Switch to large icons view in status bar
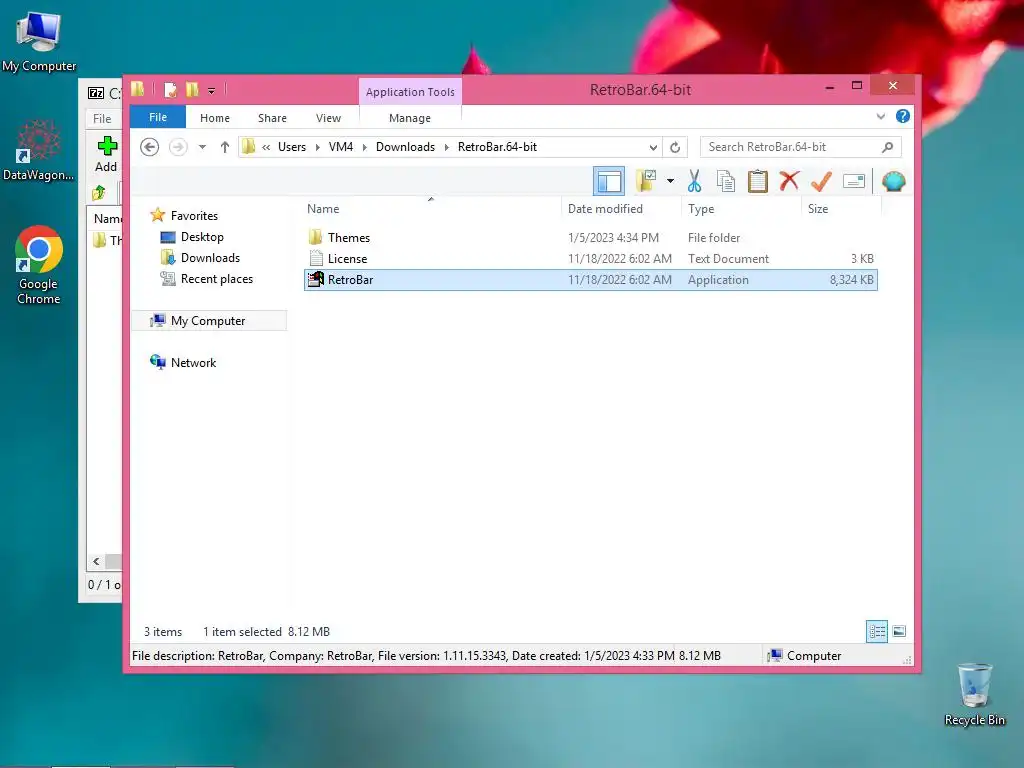 (899, 632)
